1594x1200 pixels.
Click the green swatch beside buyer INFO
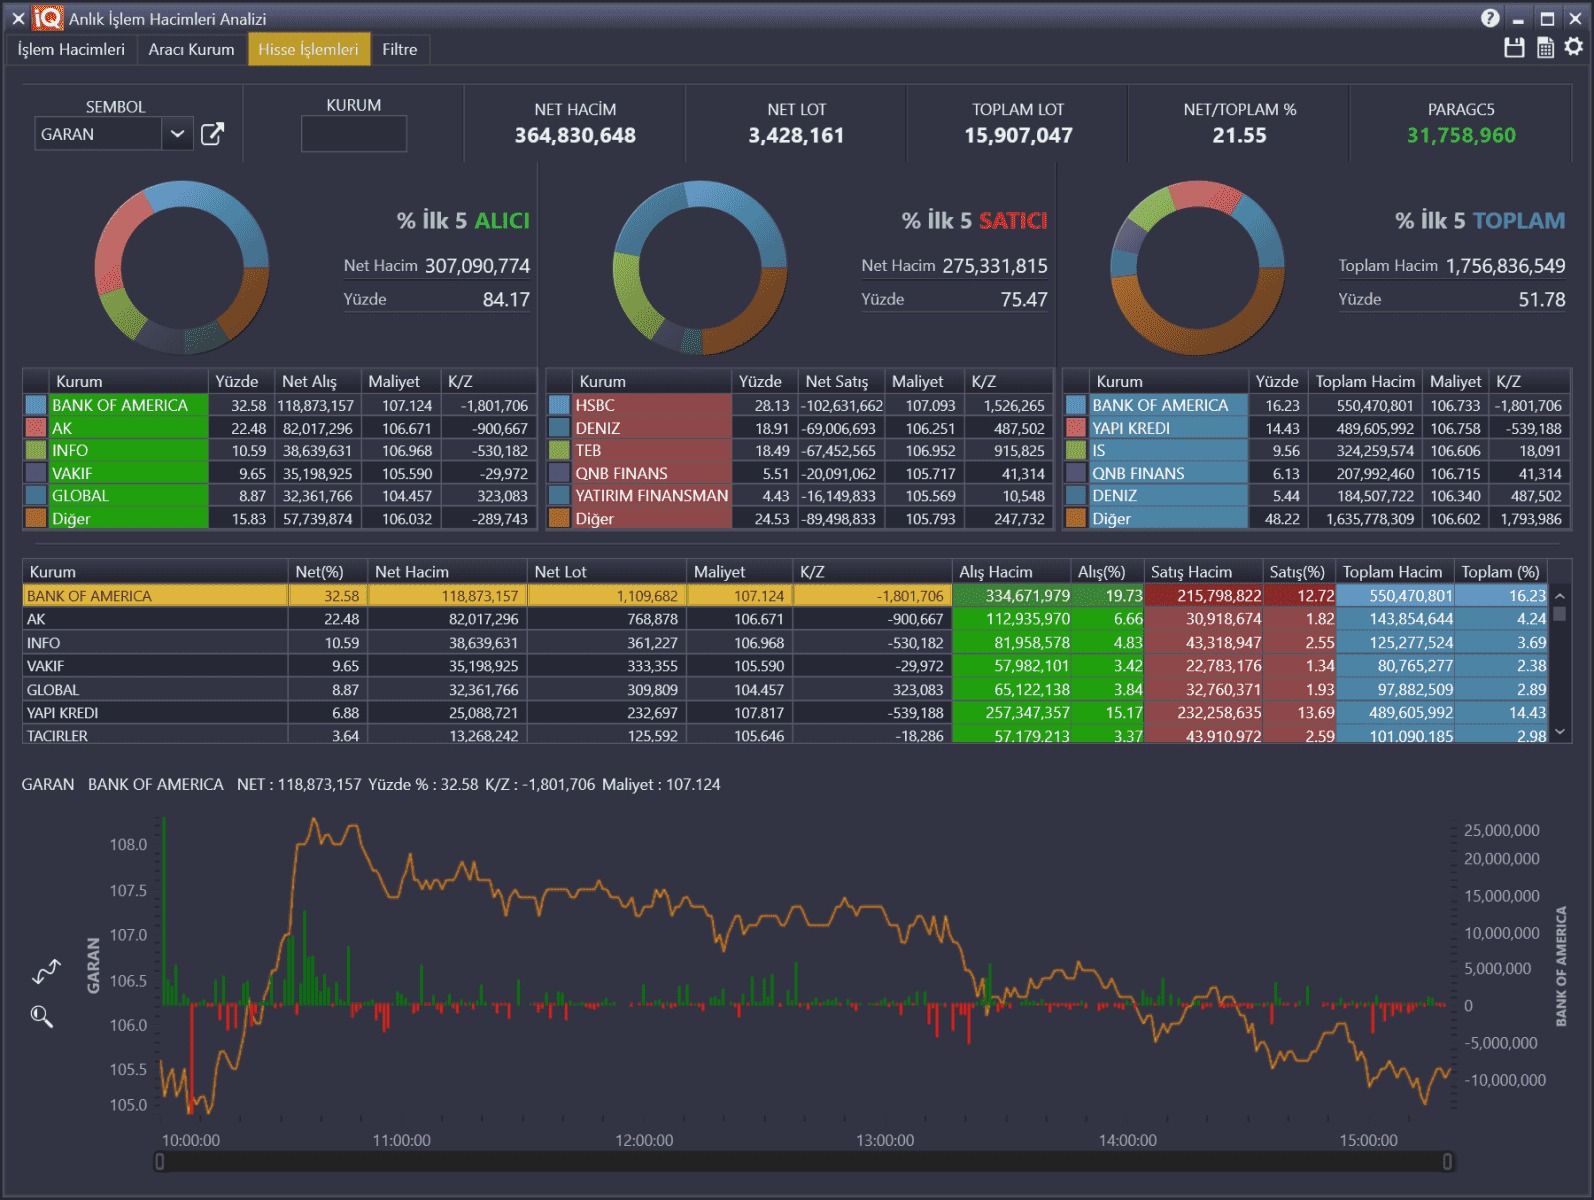[36, 451]
